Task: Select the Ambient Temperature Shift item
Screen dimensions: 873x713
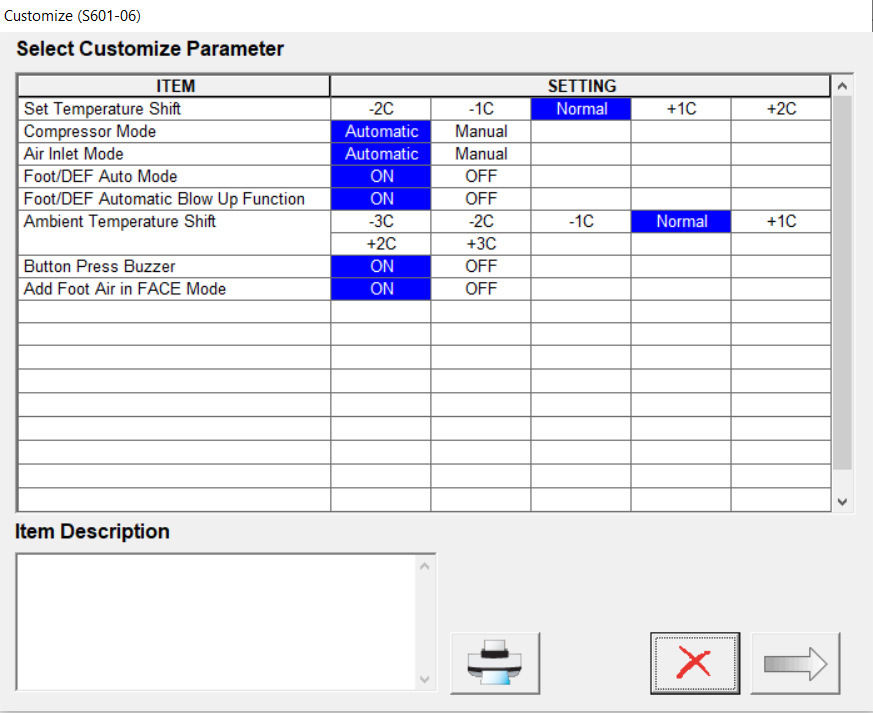Action: (174, 233)
